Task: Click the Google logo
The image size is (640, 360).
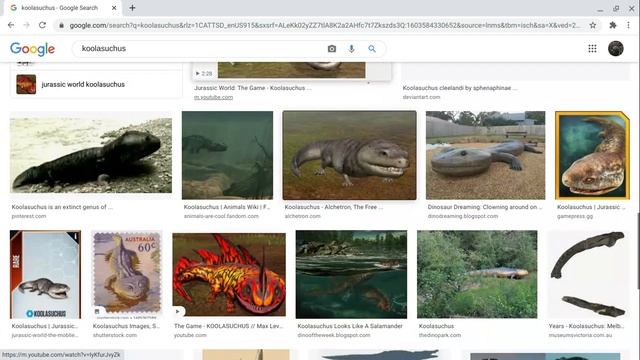Action: 33,49
